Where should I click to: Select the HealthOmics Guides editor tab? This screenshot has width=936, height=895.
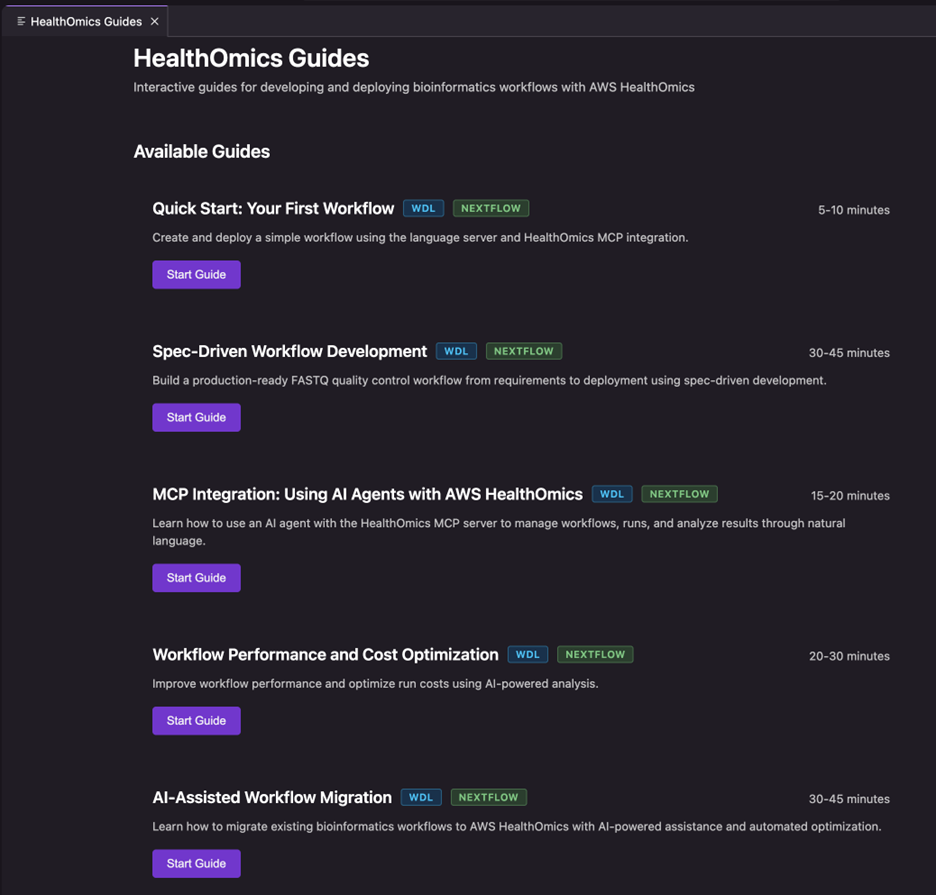pos(86,21)
